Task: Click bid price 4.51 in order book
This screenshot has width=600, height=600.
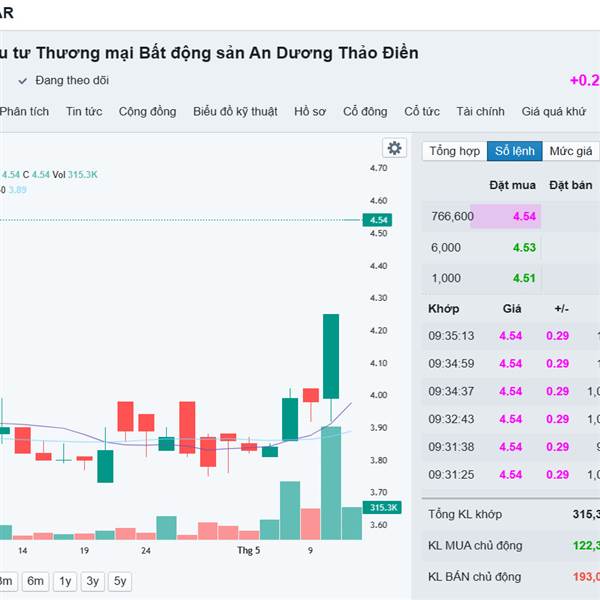Action: [x=524, y=278]
